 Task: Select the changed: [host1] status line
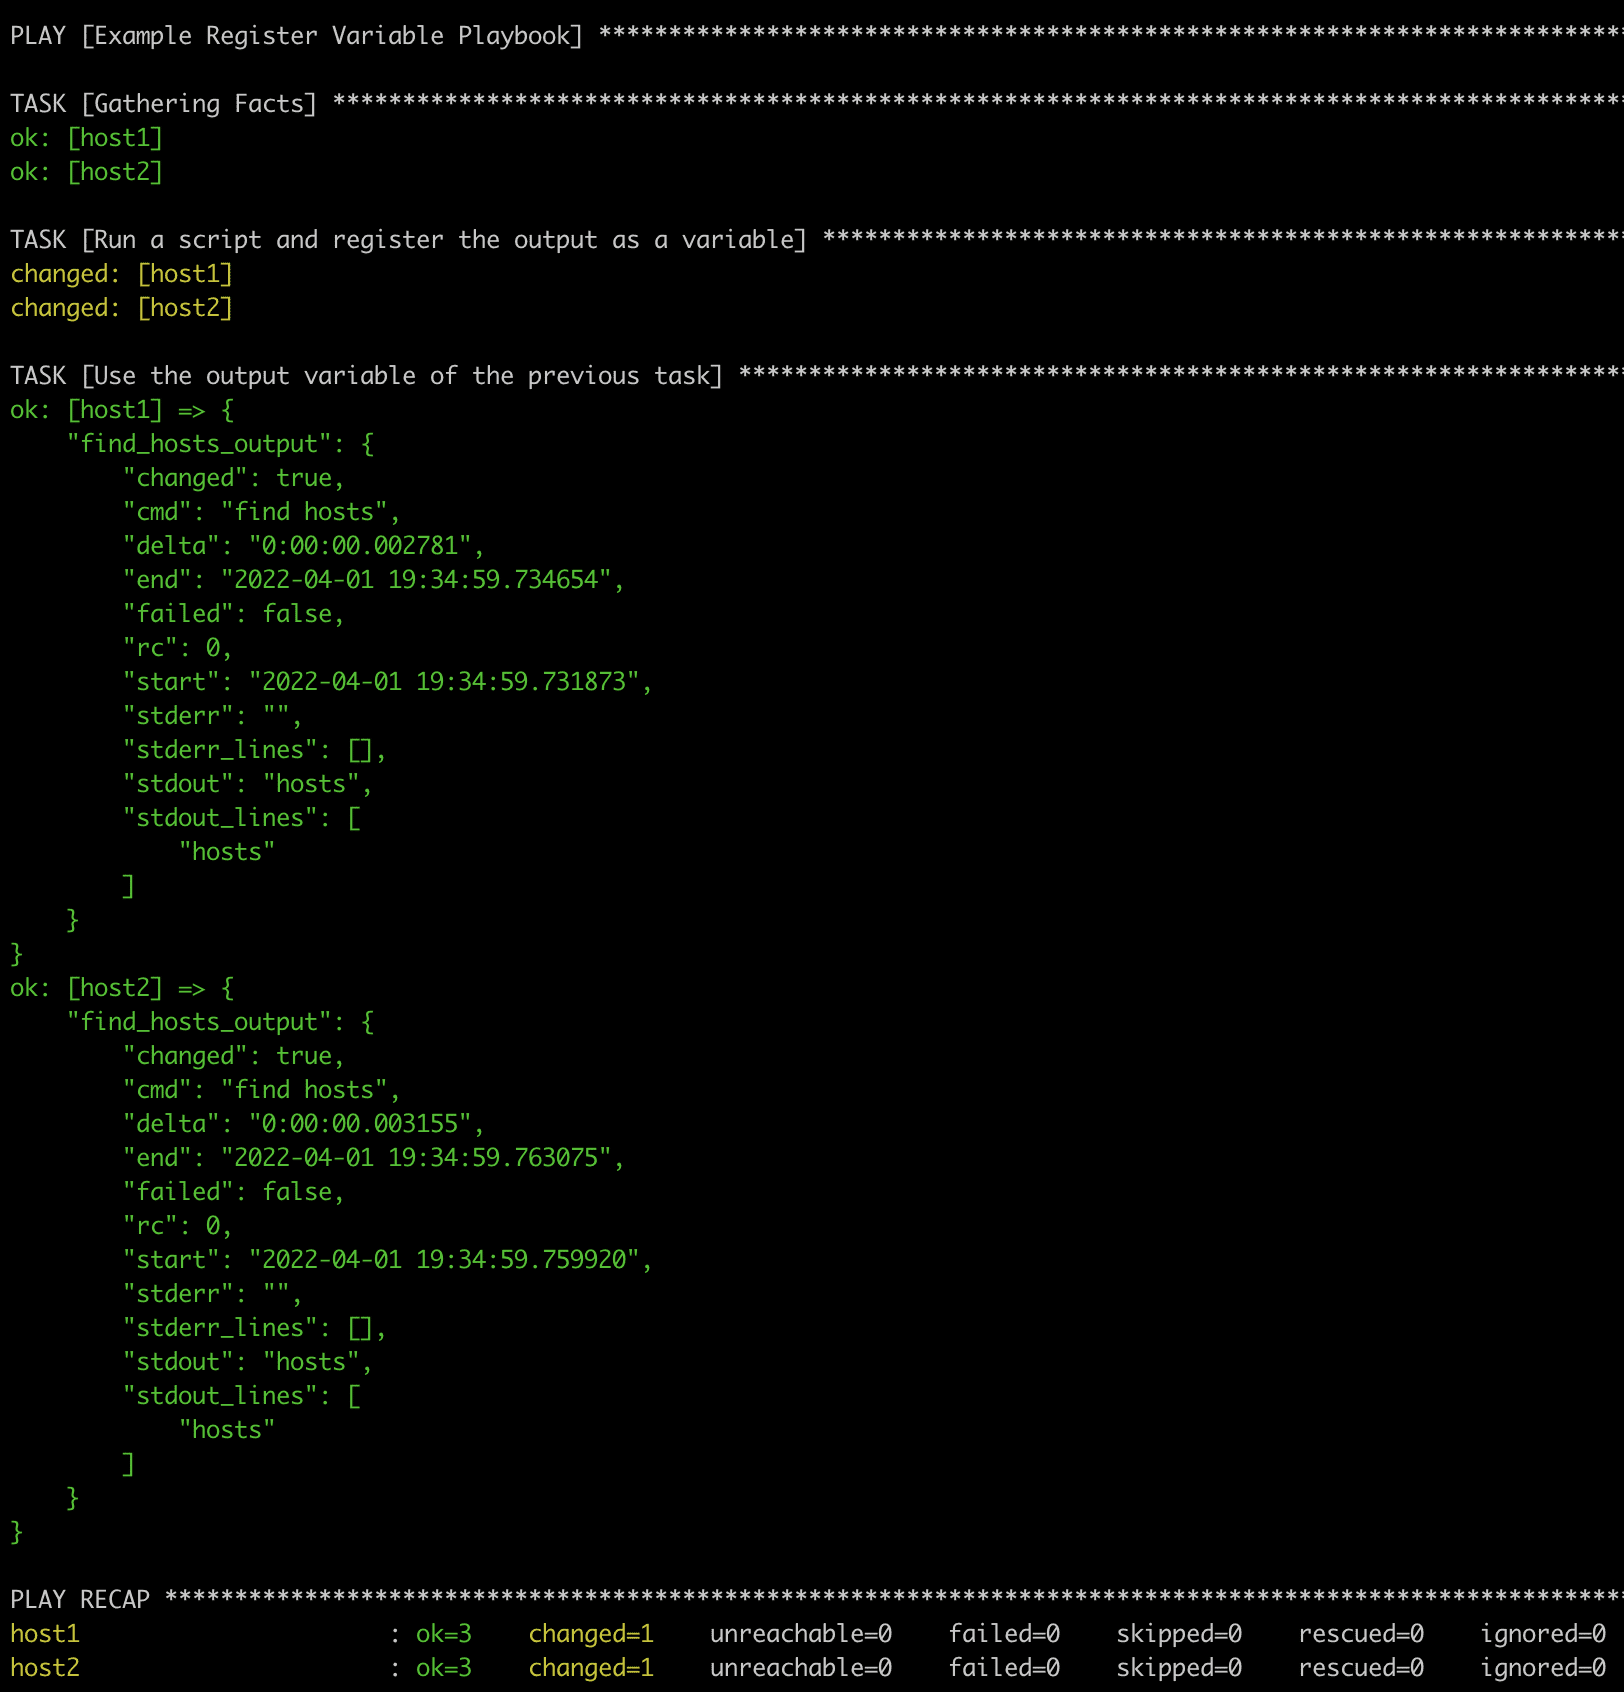pos(122,273)
